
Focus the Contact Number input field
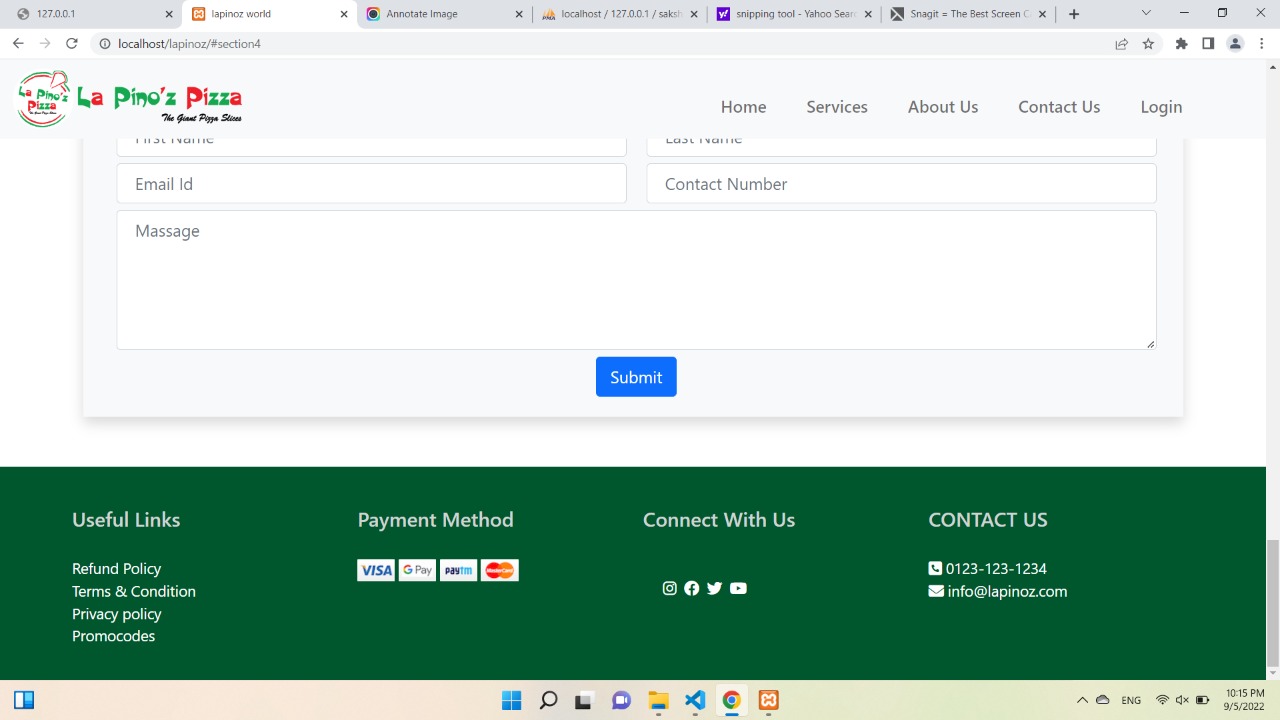coord(901,184)
